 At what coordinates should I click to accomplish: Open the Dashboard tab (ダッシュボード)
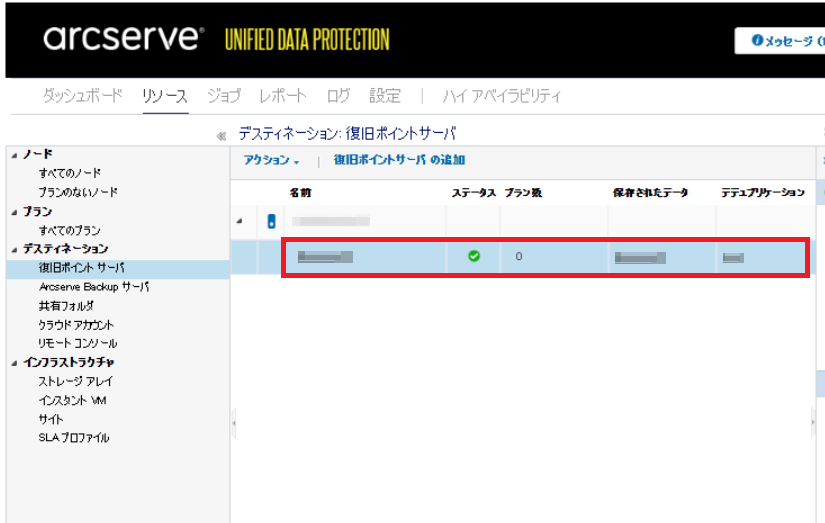[x=82, y=96]
